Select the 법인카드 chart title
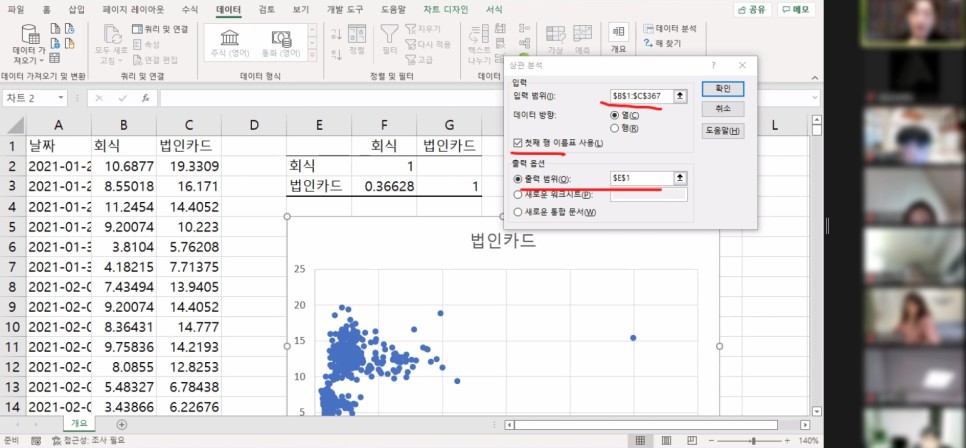 [x=503, y=242]
